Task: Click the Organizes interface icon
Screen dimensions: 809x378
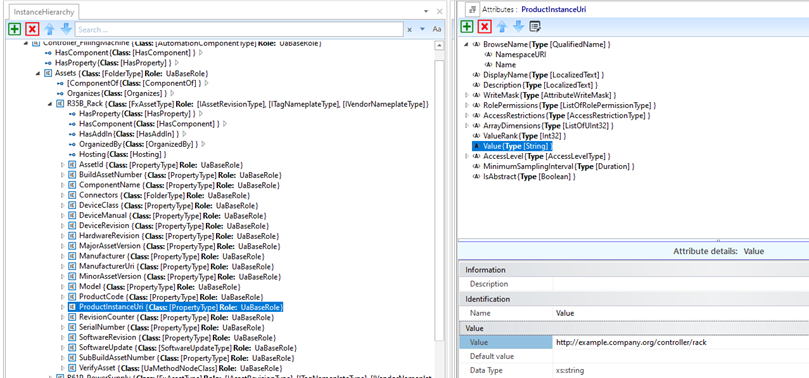Action: pyautogui.click(x=60, y=93)
